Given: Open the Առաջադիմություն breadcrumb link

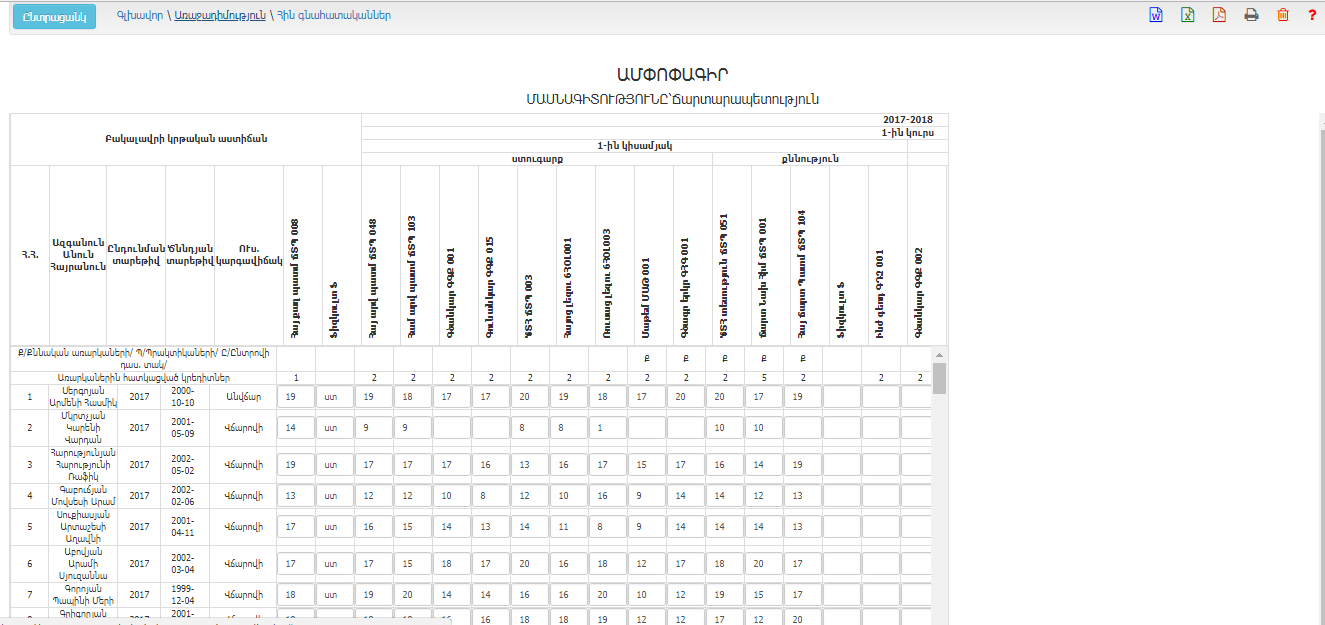Looking at the screenshot, I should [x=220, y=16].
